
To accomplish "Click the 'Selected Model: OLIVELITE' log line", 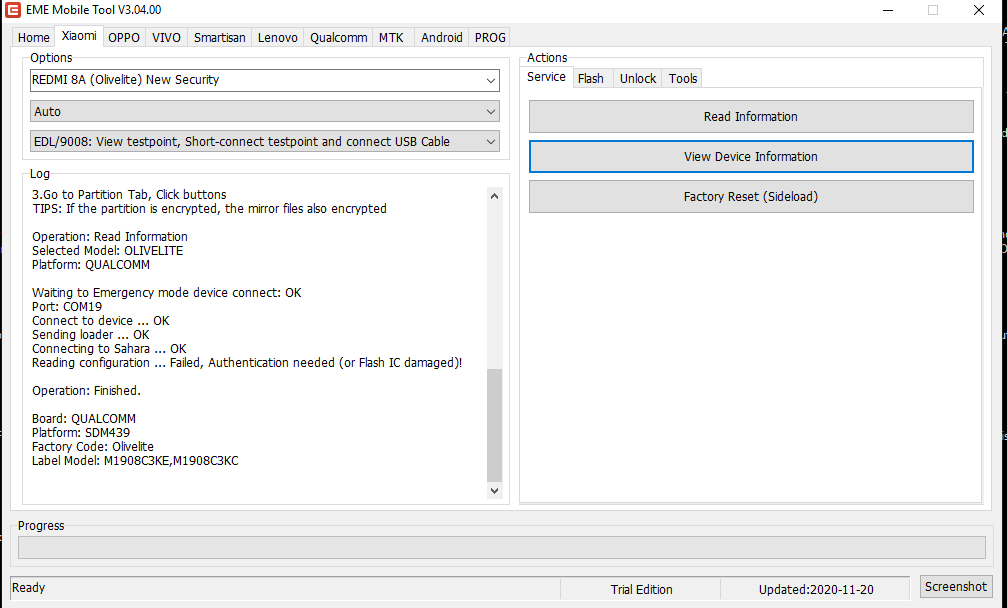I will 107,250.
